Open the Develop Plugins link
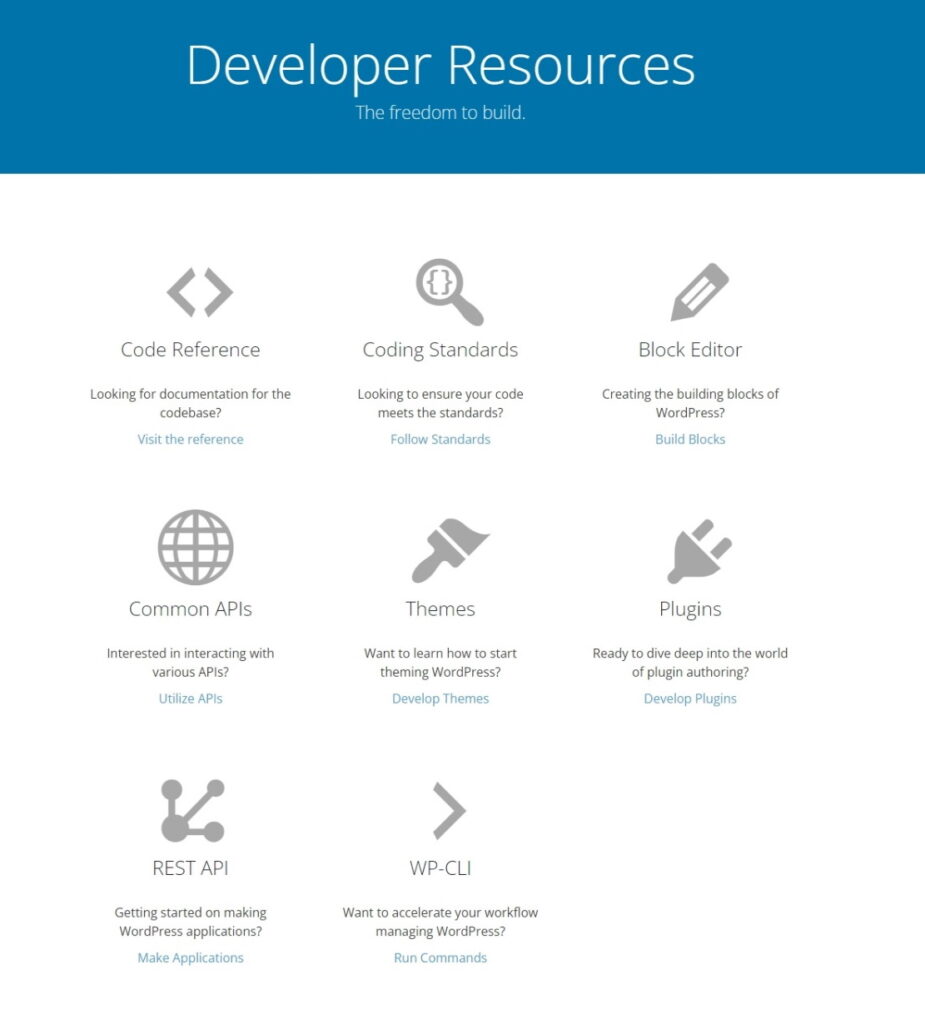925x1024 pixels. pyautogui.click(x=690, y=699)
